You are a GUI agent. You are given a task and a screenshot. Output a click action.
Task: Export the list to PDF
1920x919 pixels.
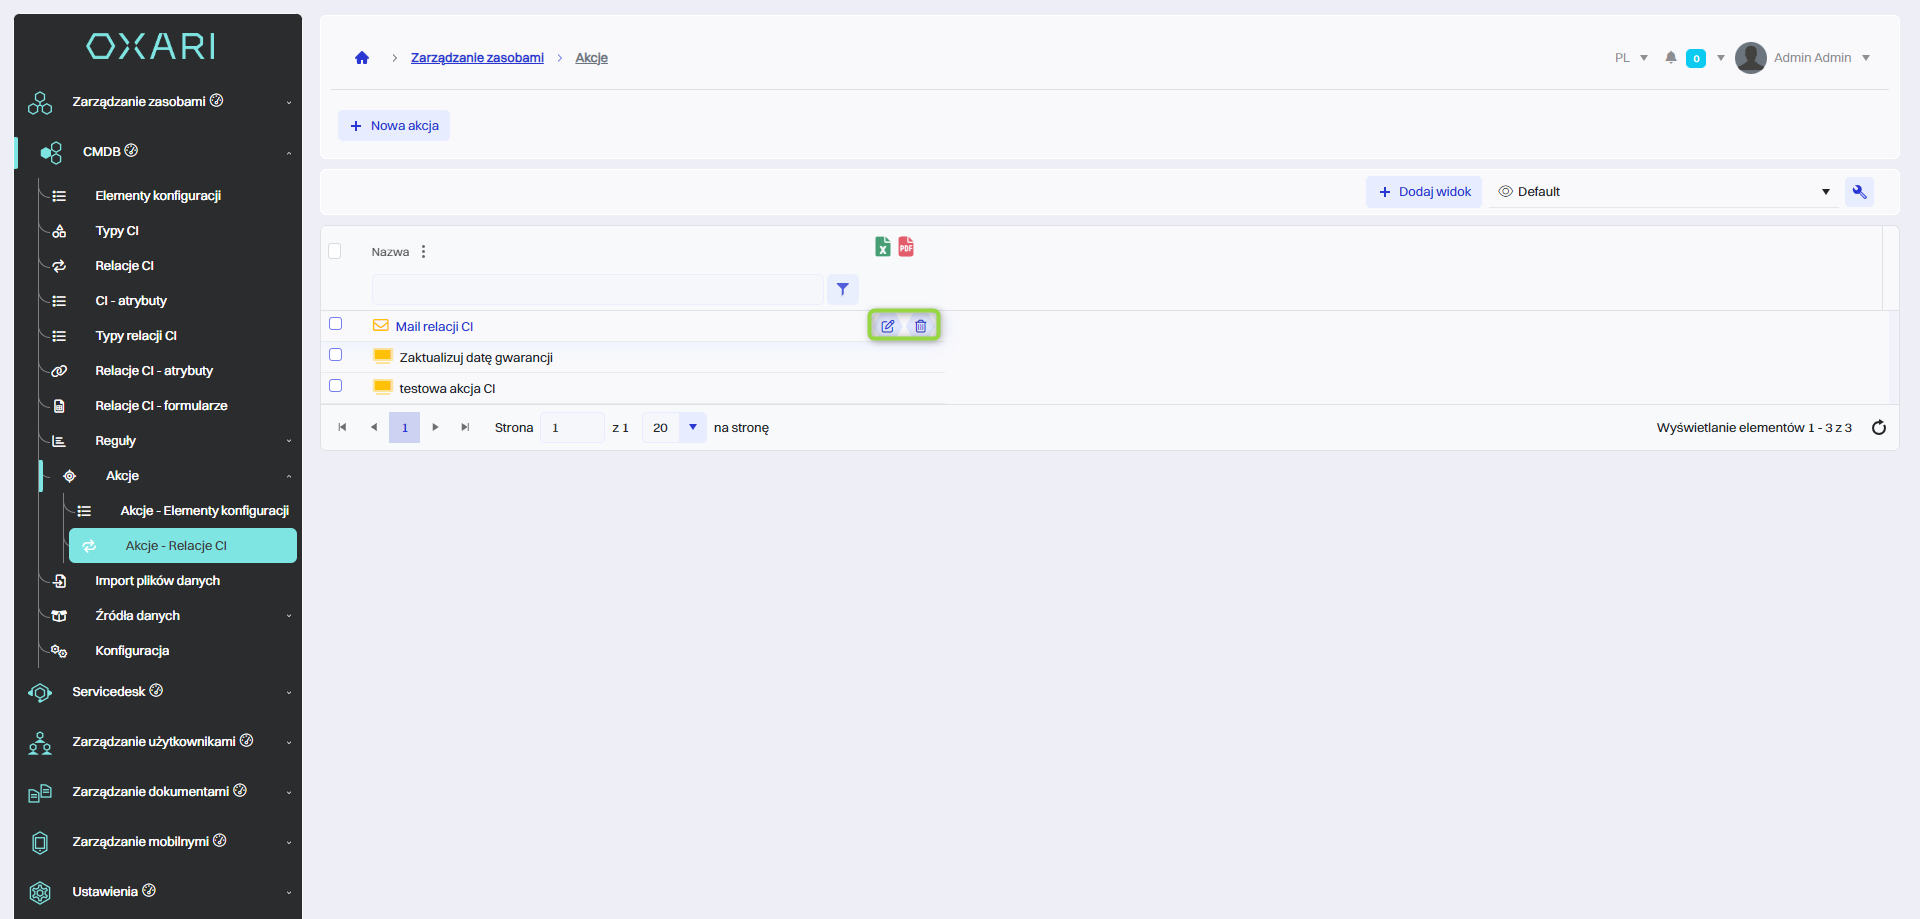(906, 247)
